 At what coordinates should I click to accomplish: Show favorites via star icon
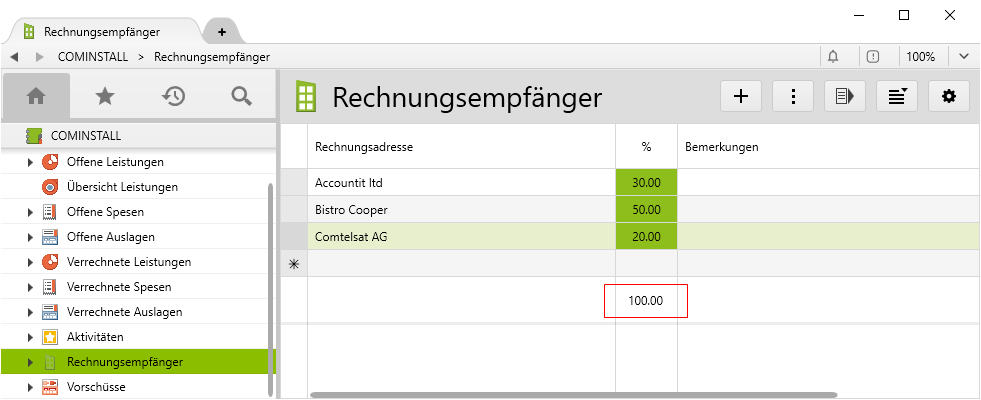pos(104,96)
